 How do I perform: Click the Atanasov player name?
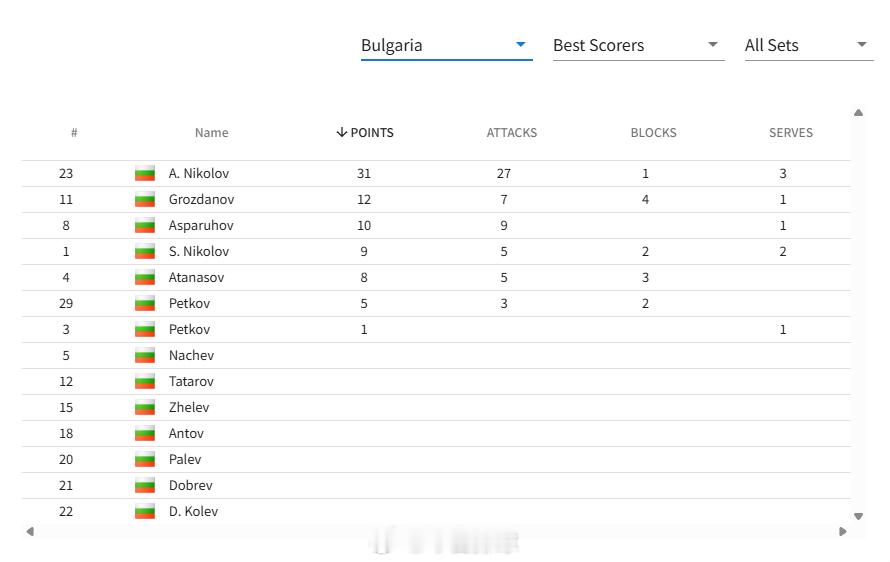point(196,278)
